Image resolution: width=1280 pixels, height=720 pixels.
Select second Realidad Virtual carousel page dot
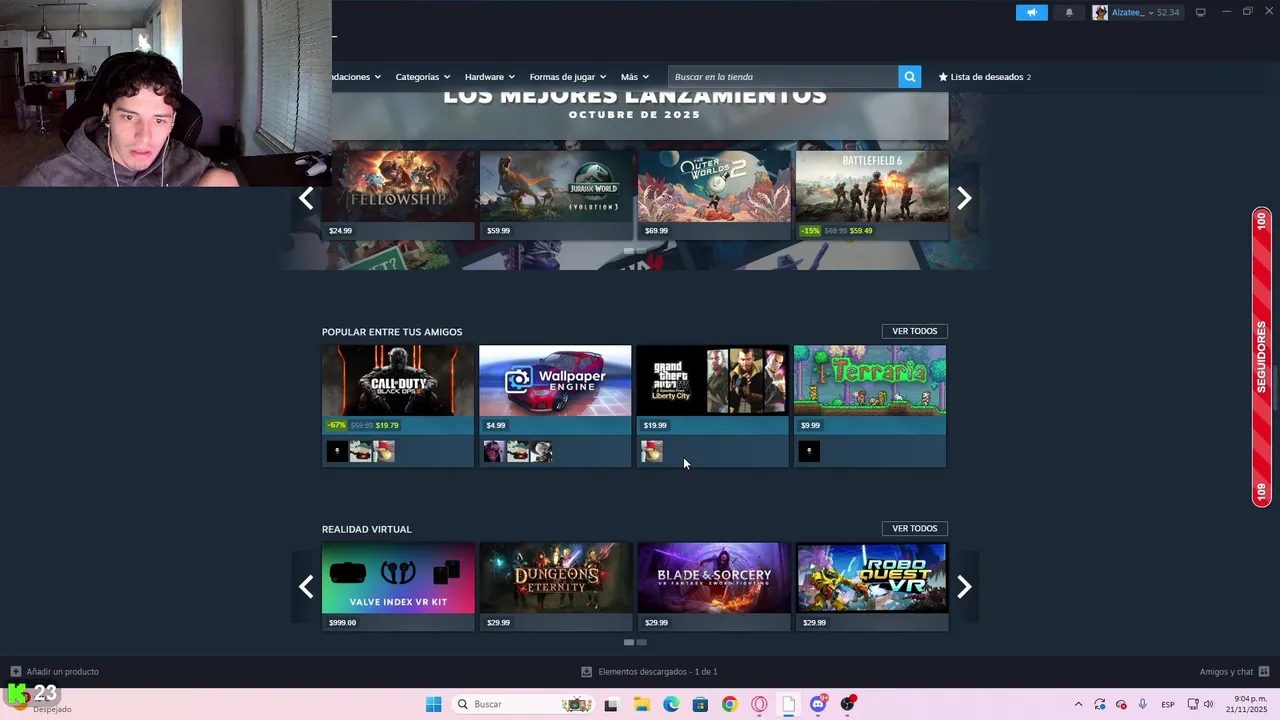coord(642,642)
